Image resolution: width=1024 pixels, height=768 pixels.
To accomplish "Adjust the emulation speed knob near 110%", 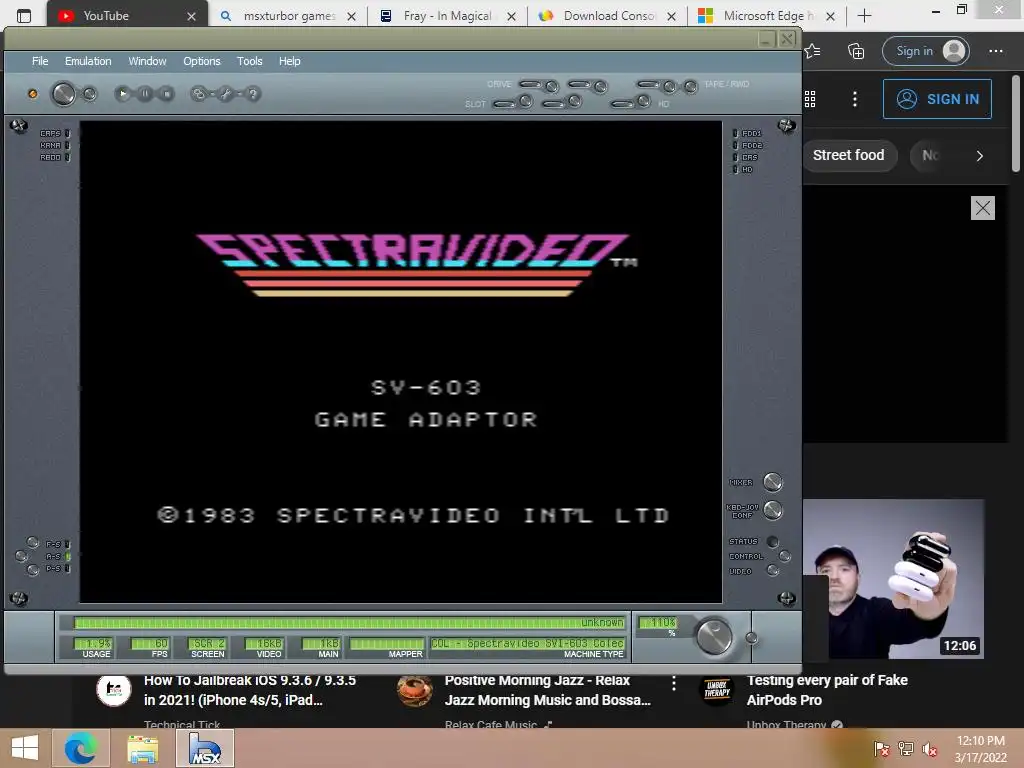I will click(714, 636).
